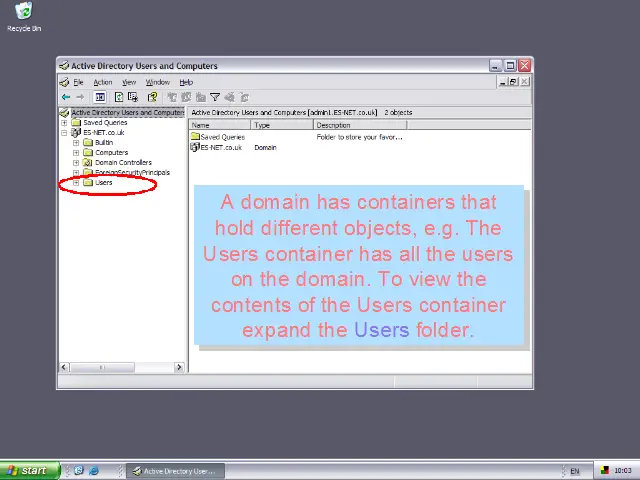The height and width of the screenshot is (480, 640).
Task: Open the View menu
Action: click(x=129, y=82)
